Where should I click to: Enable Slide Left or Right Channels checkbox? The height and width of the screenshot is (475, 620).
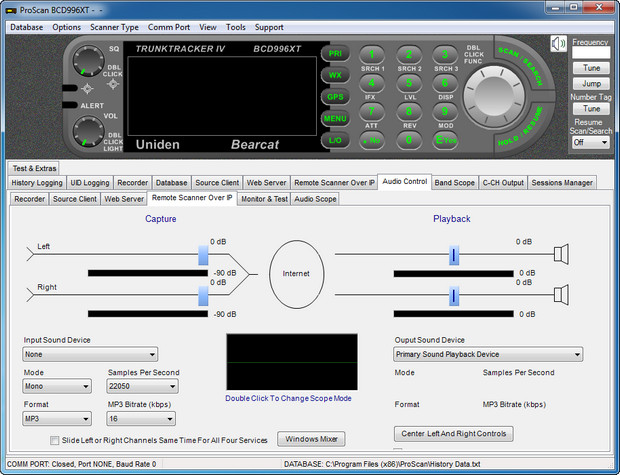click(54, 440)
